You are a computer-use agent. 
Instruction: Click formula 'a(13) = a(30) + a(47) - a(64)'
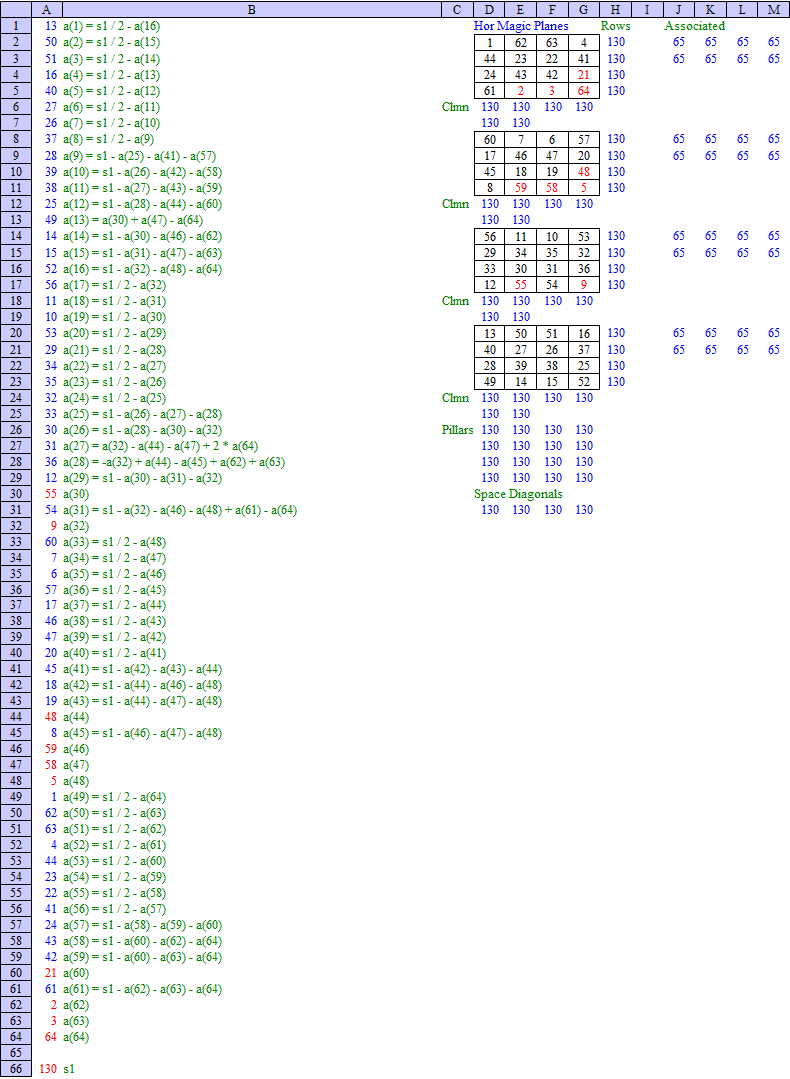[x=133, y=220]
